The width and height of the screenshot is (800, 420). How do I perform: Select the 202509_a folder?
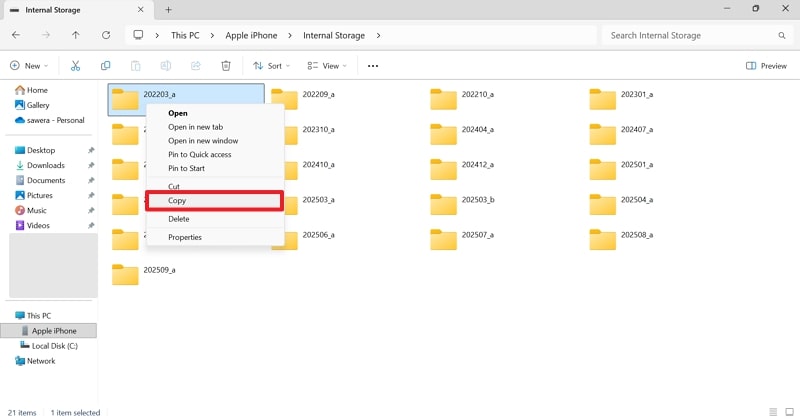click(143, 275)
